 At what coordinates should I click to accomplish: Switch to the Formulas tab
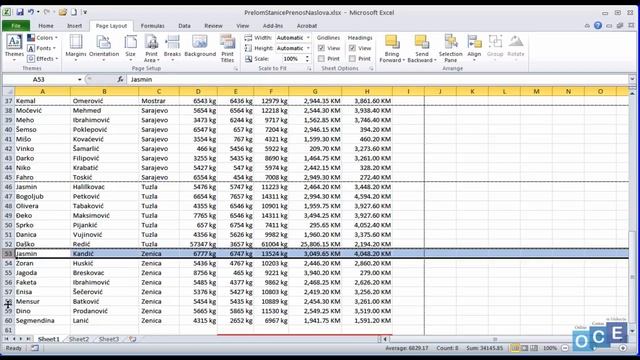(x=152, y=26)
